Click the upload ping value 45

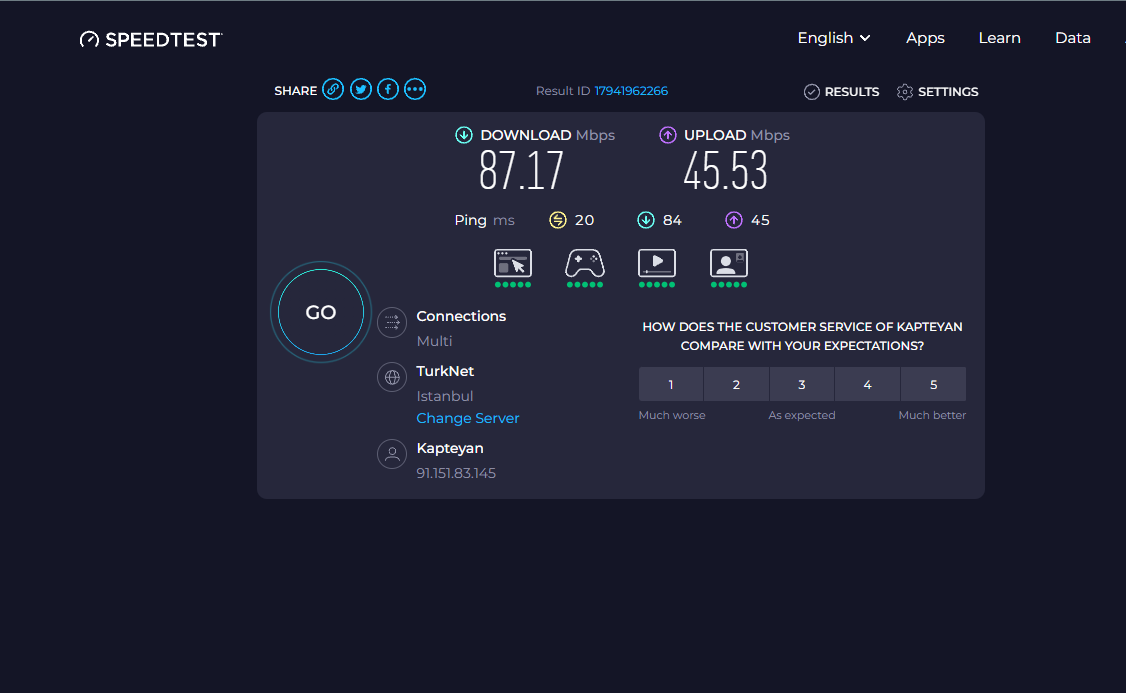click(x=760, y=220)
